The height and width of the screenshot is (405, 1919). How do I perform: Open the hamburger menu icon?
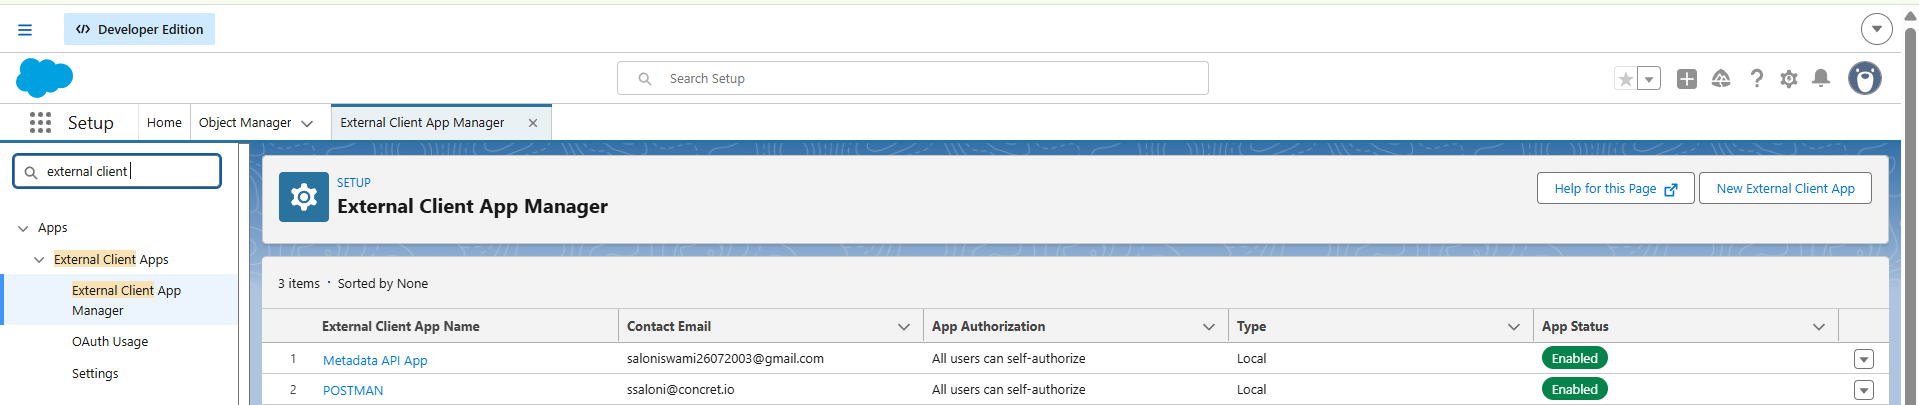(25, 30)
